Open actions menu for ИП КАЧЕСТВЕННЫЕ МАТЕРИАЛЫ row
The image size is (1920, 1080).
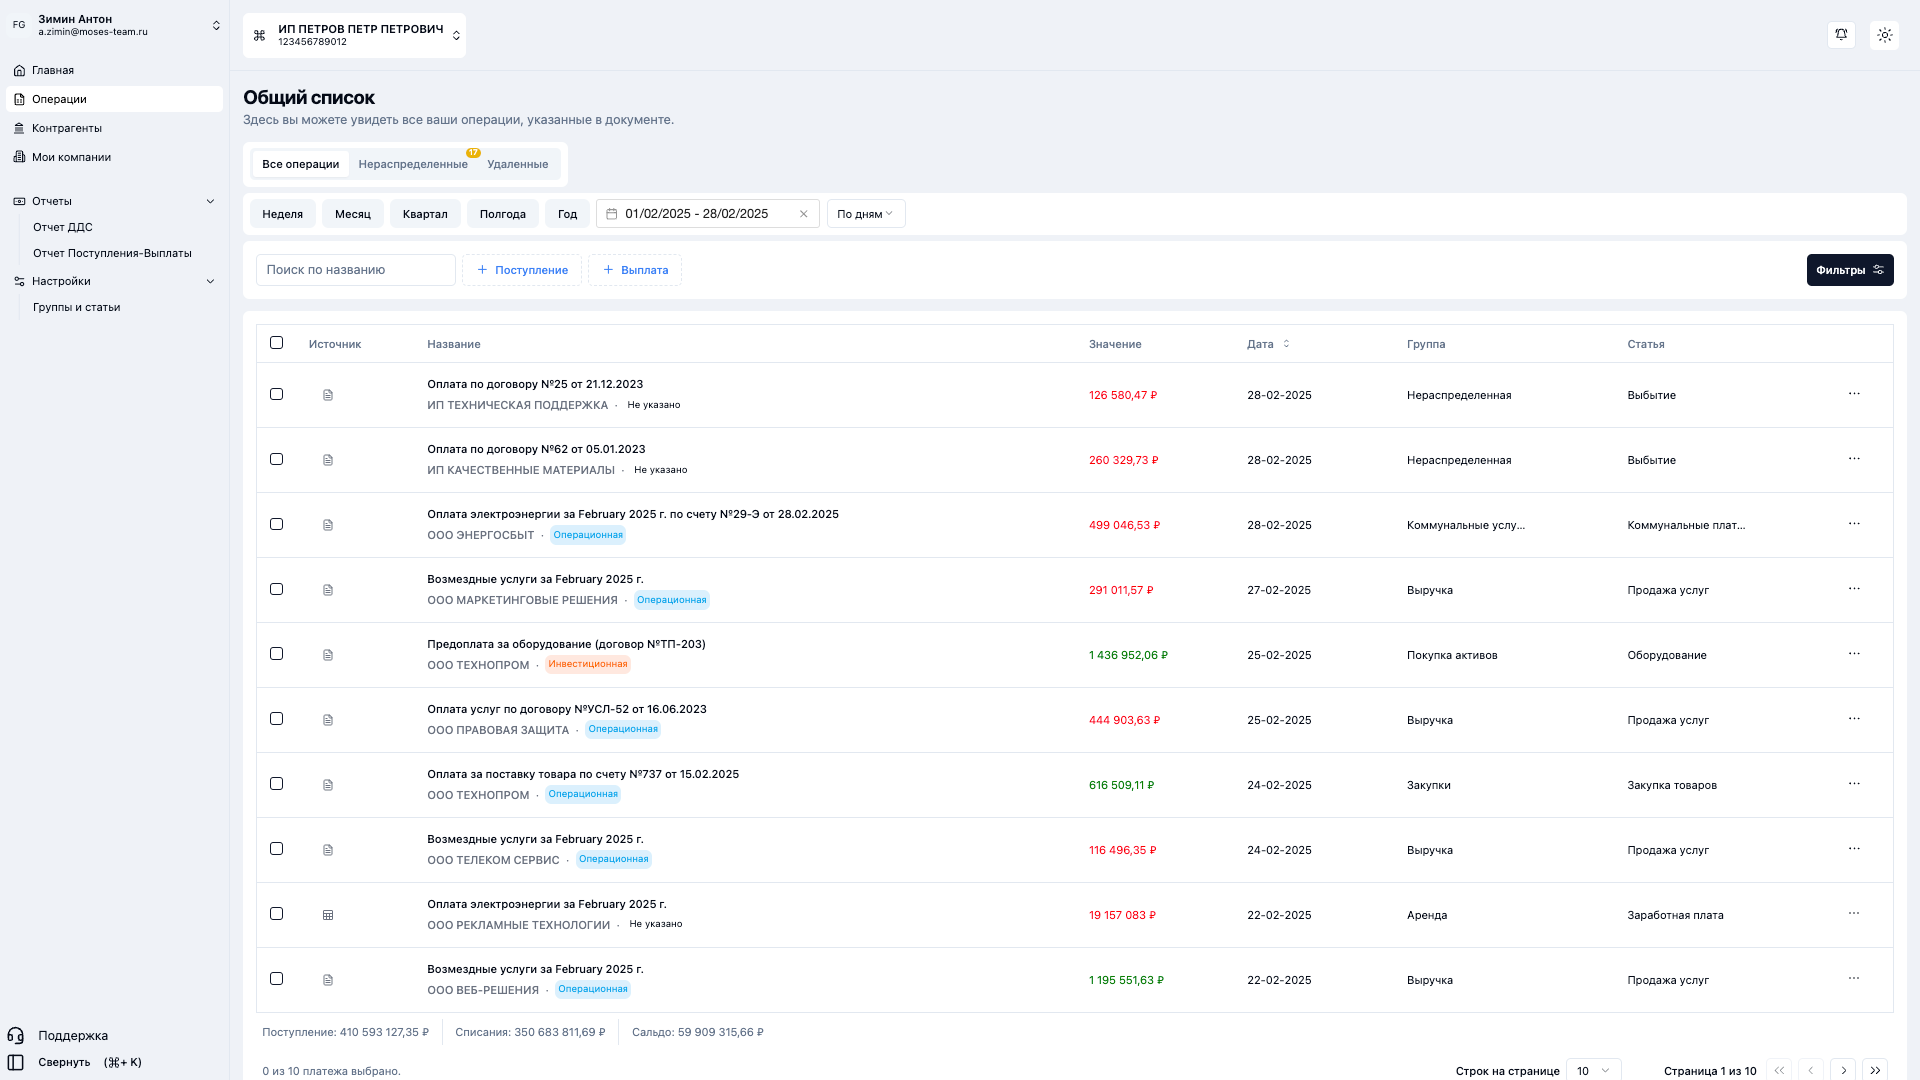(x=1854, y=459)
